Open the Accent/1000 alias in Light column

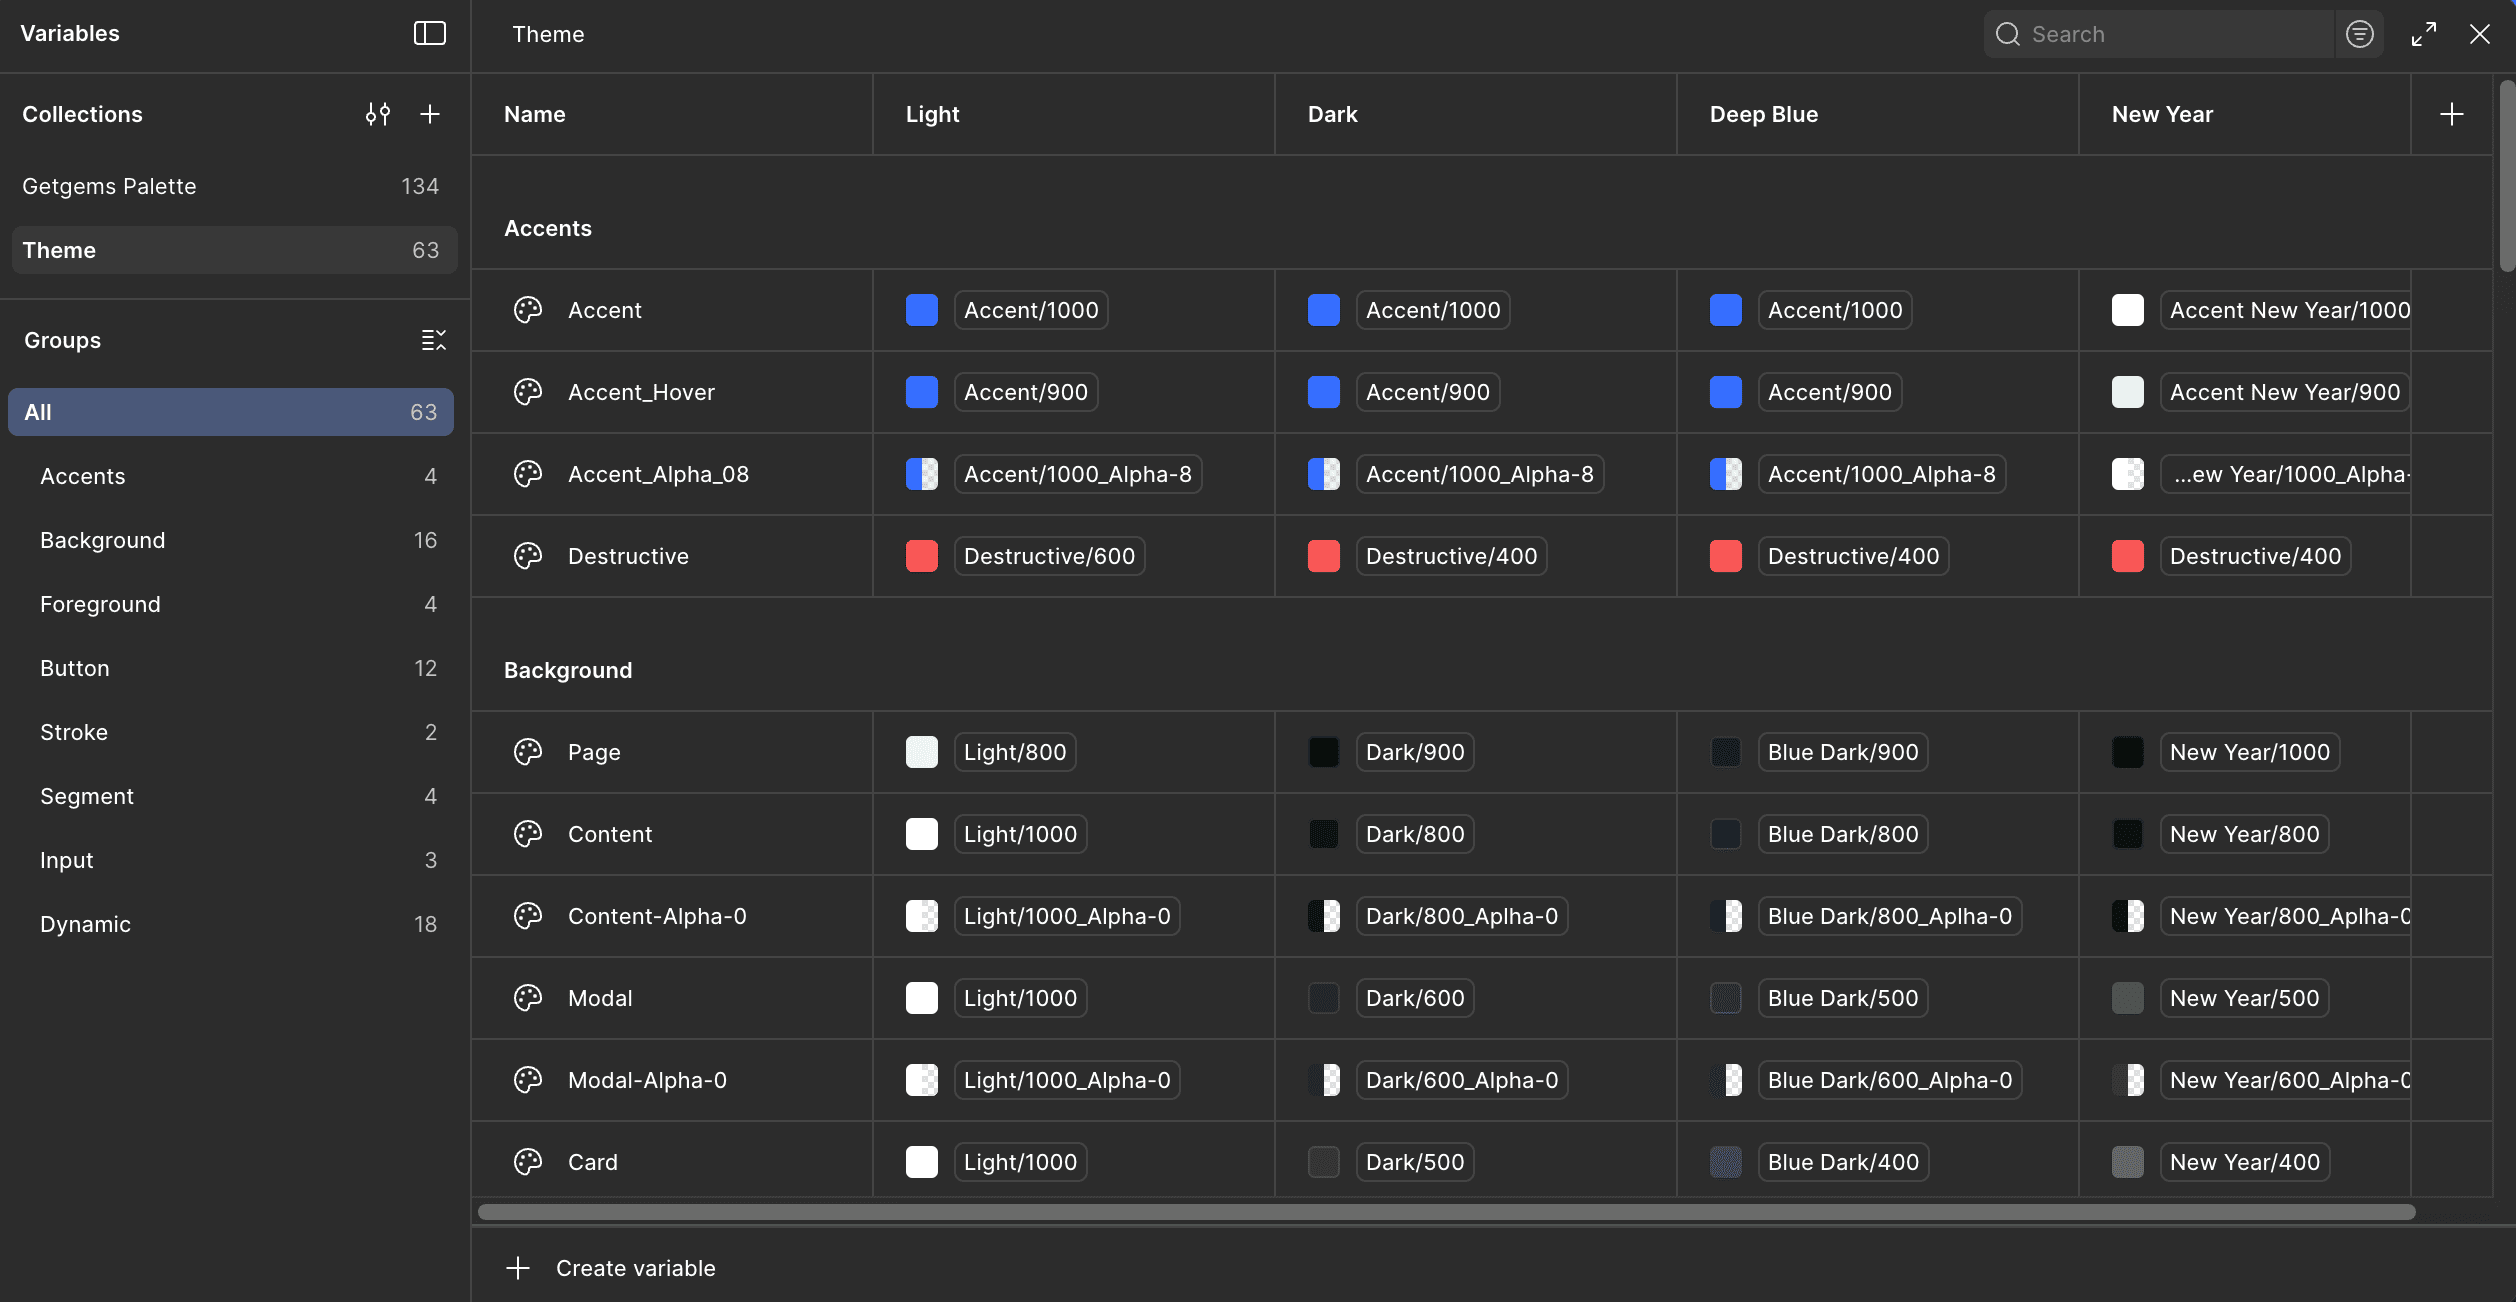point(1030,310)
